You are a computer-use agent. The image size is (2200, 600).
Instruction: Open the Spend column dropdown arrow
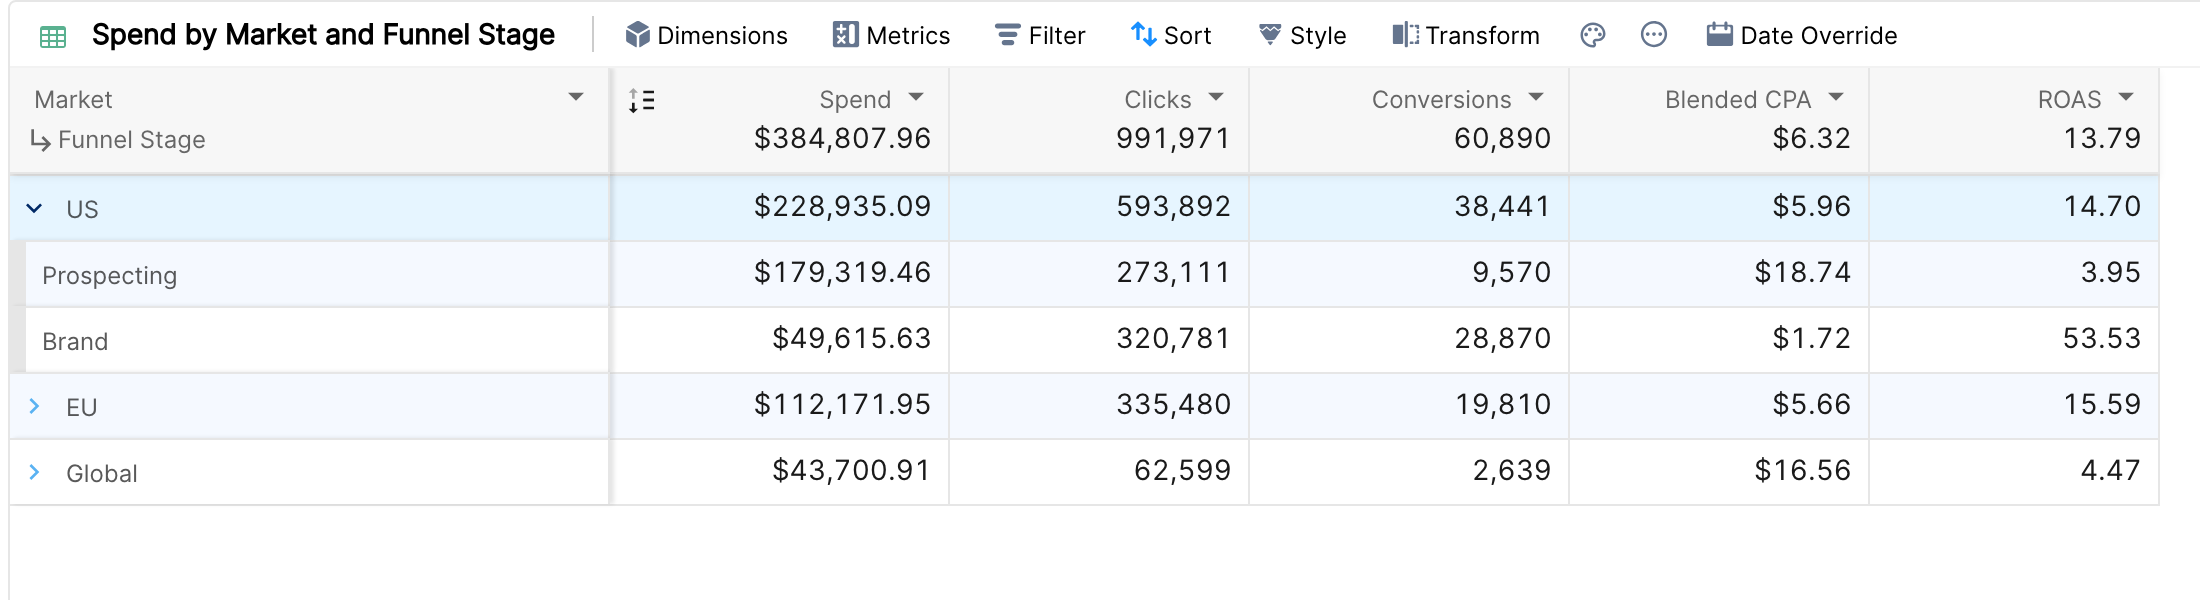point(916,97)
